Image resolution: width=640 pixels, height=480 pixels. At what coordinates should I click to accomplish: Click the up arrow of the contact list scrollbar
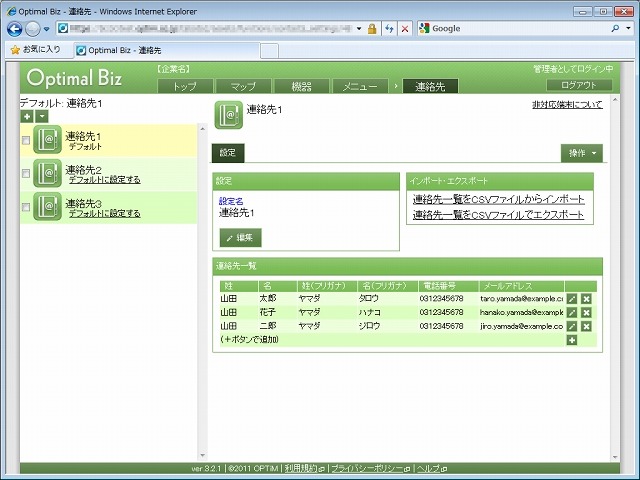tap(202, 129)
